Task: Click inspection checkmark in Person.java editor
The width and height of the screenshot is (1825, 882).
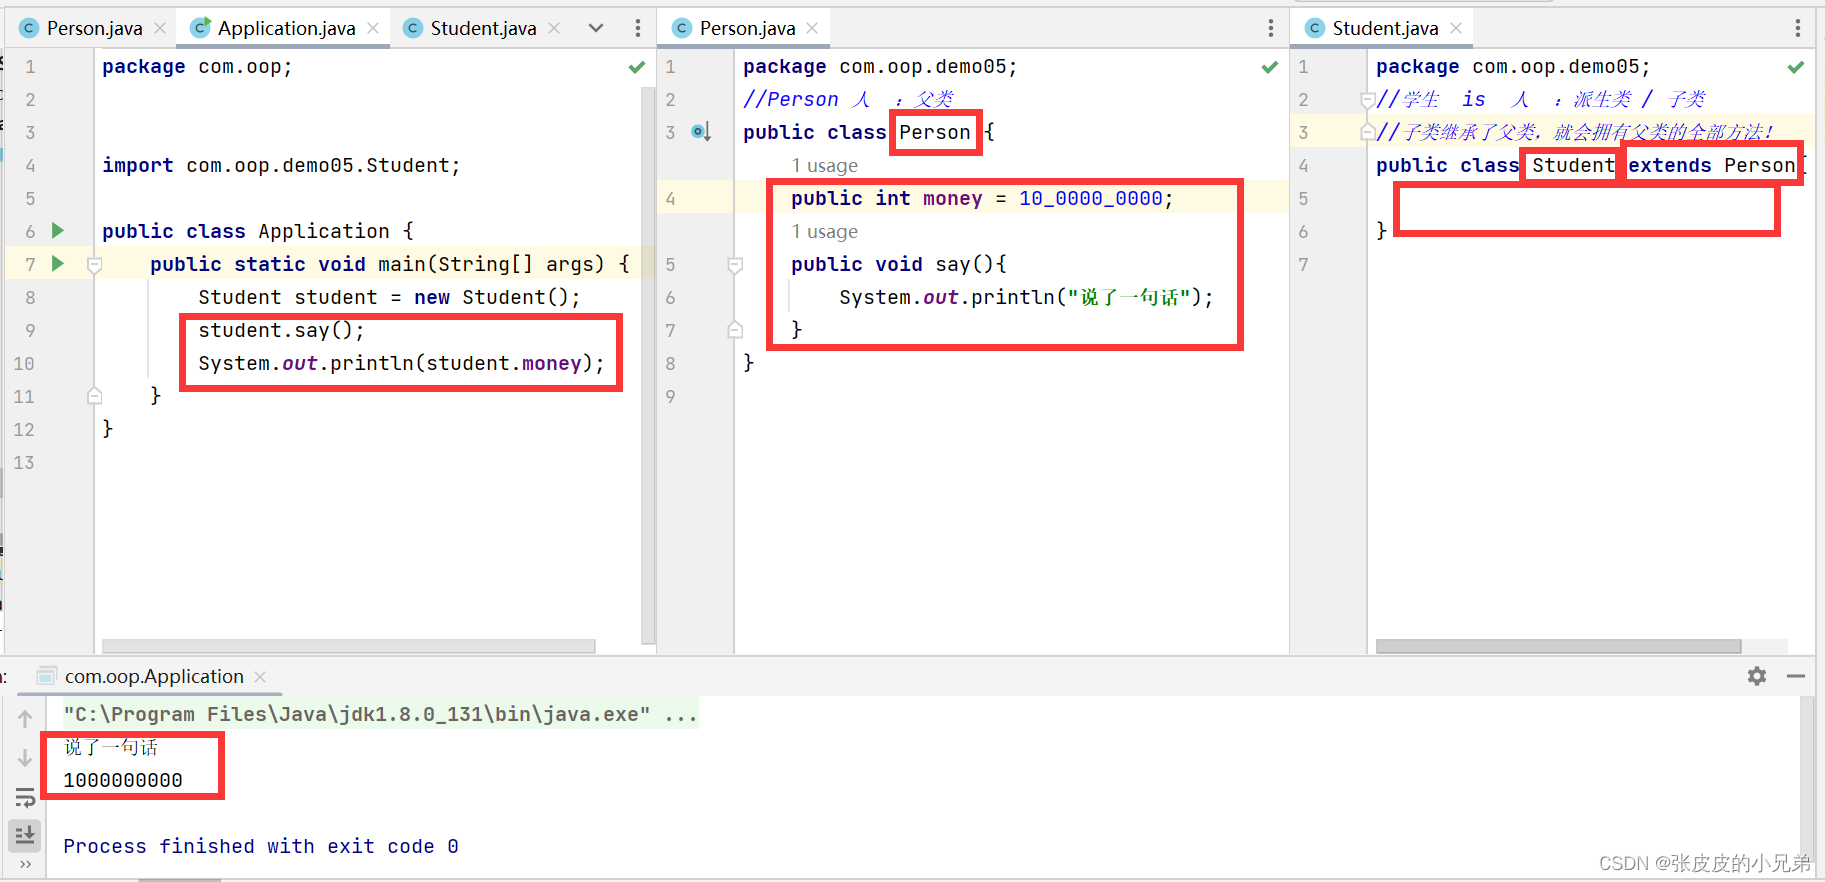Action: [x=1270, y=67]
